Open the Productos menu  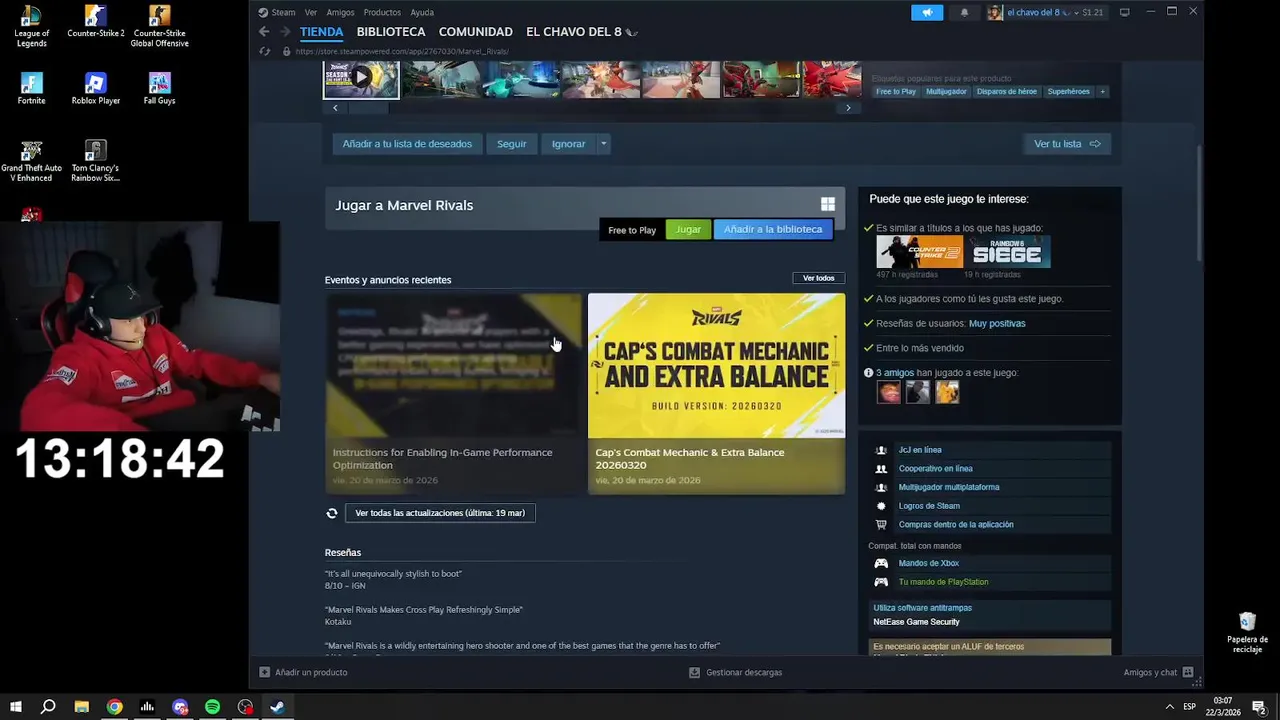click(382, 12)
